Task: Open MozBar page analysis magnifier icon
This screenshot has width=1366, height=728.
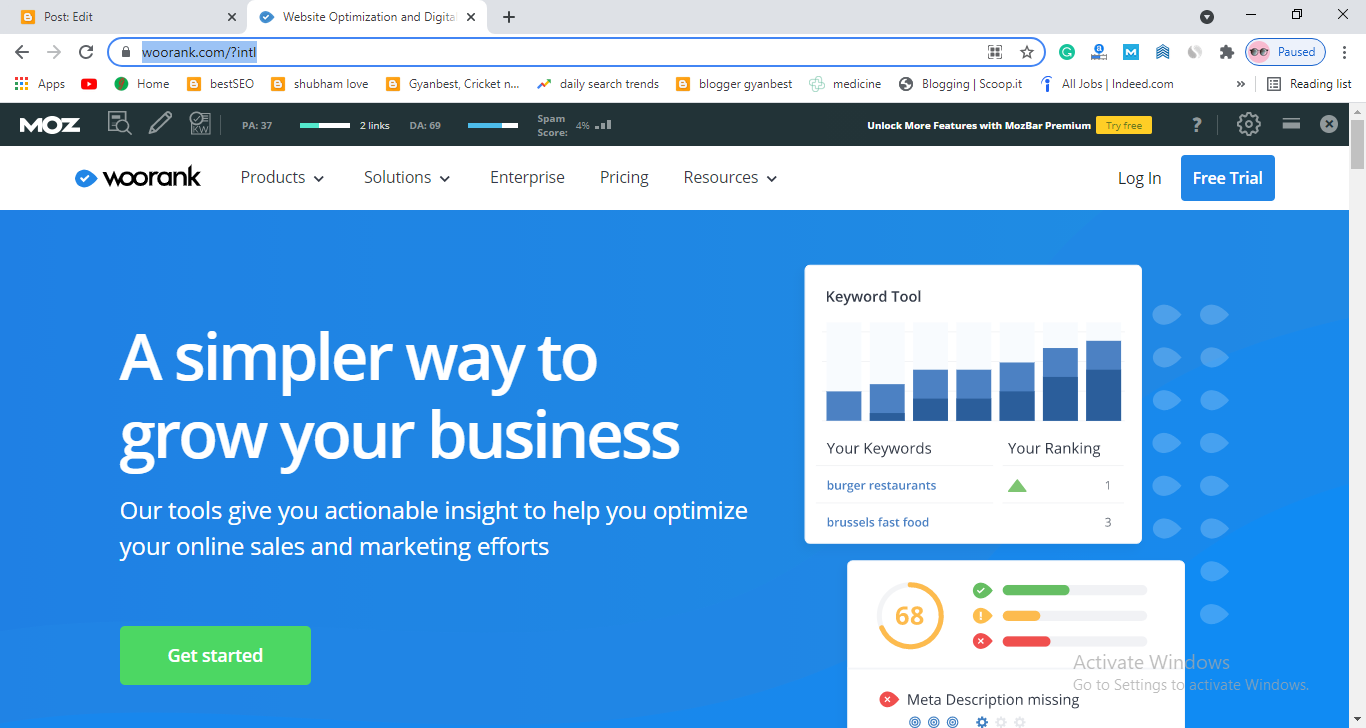Action: click(120, 124)
